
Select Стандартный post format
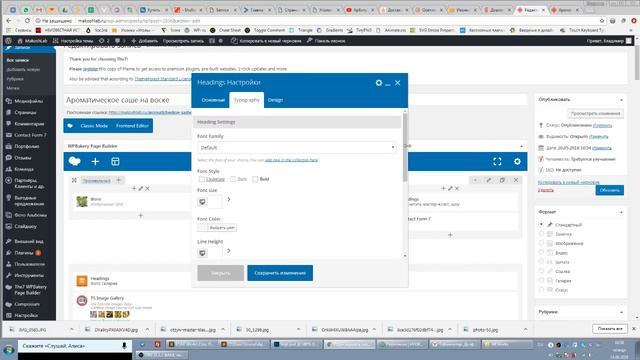541,224
